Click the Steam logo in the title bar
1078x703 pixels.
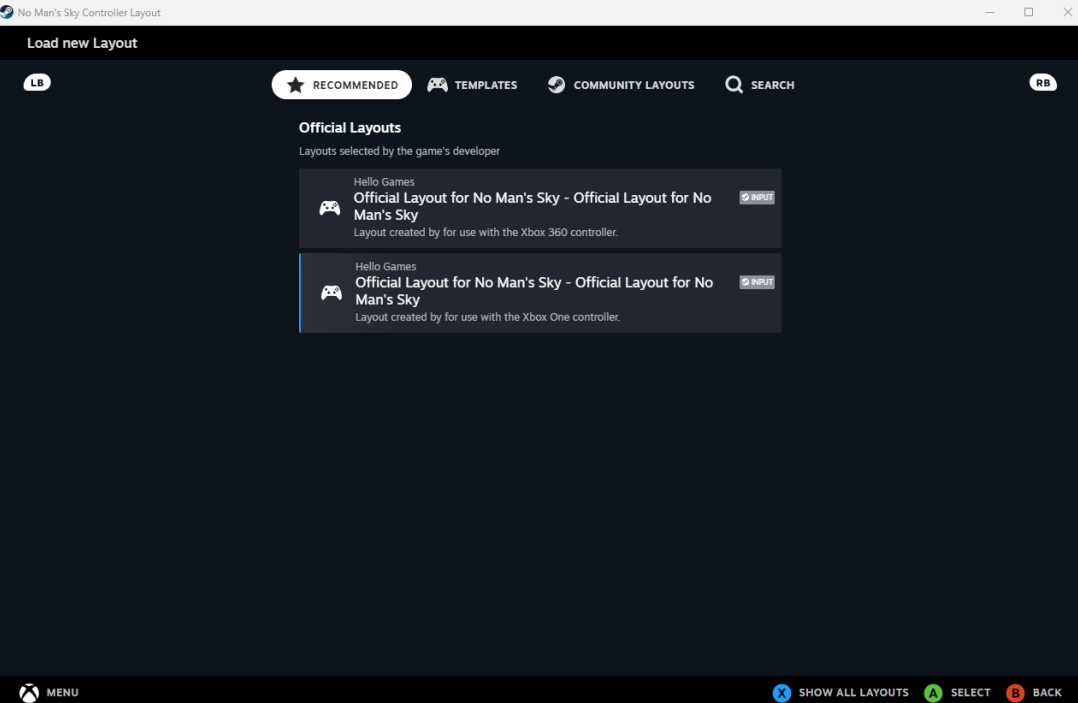[x=7, y=12]
